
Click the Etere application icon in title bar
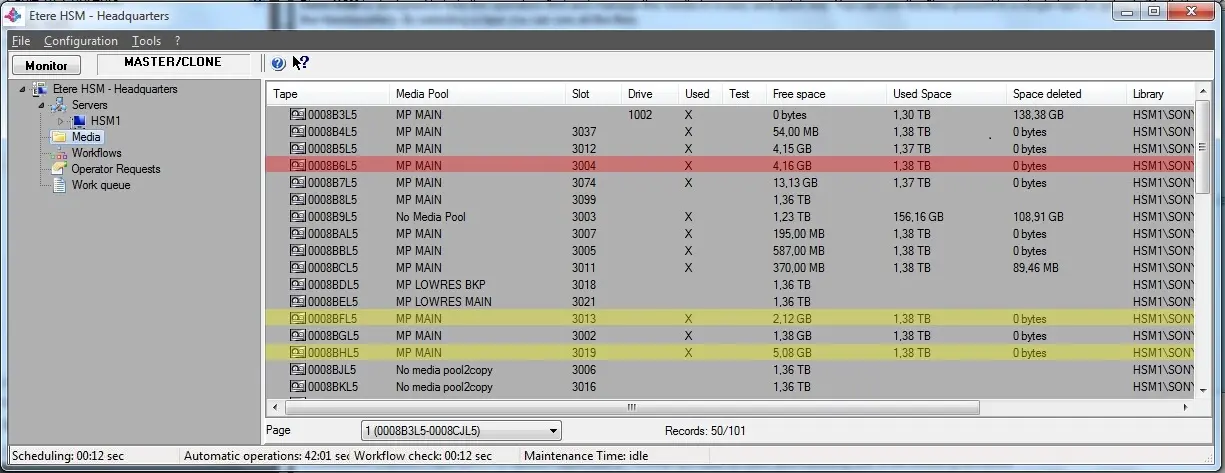point(15,16)
